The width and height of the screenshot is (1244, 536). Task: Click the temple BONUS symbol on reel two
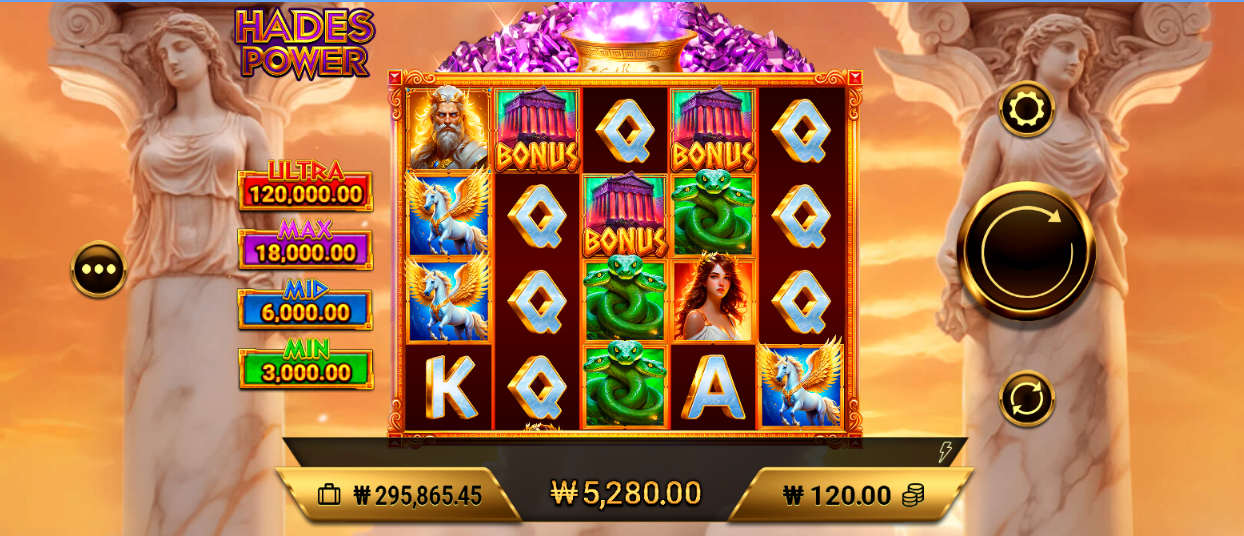click(x=537, y=129)
